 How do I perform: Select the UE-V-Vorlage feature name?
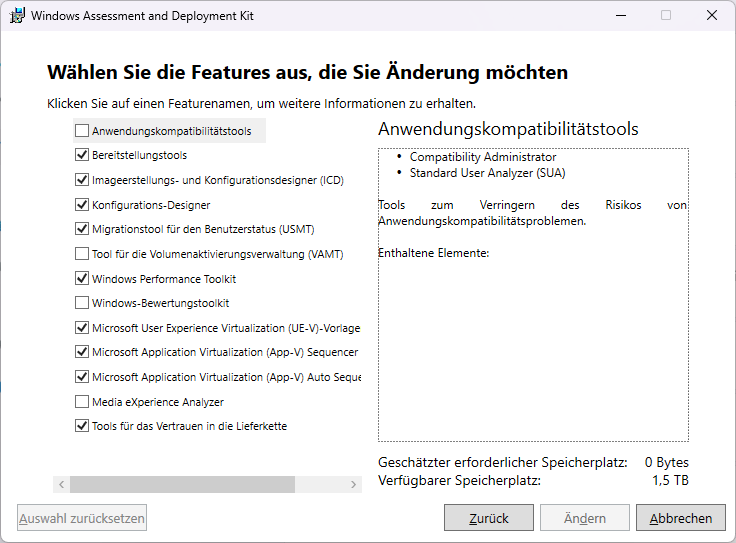(x=225, y=328)
